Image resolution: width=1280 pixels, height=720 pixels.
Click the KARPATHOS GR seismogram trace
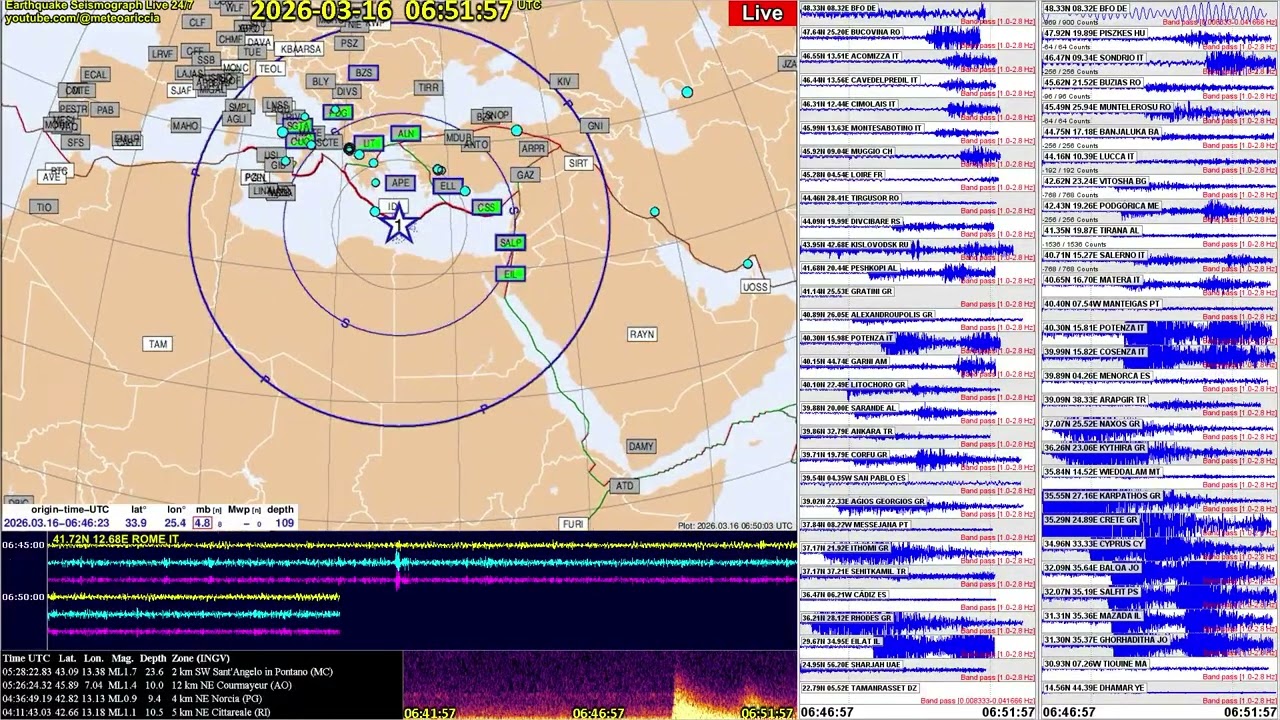1160,500
